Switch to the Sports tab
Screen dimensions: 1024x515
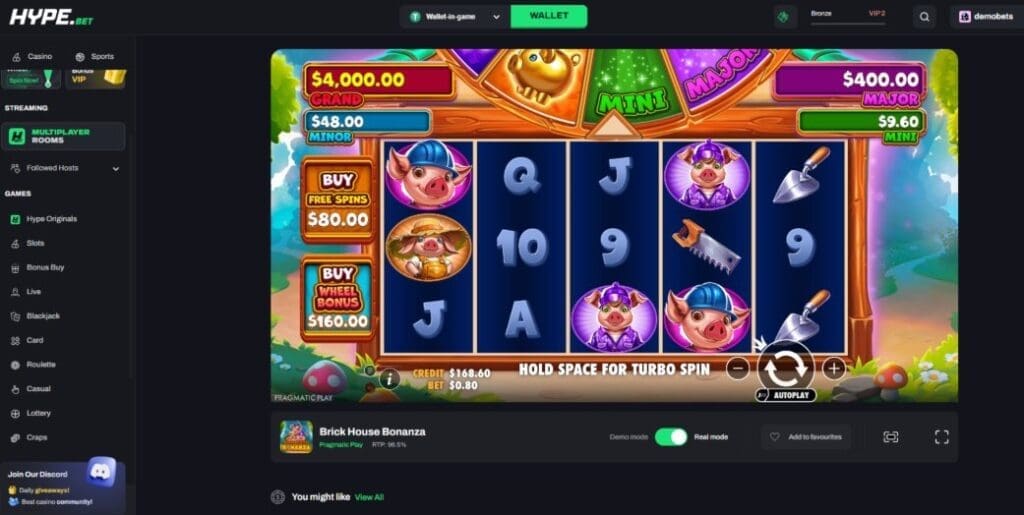click(95, 57)
